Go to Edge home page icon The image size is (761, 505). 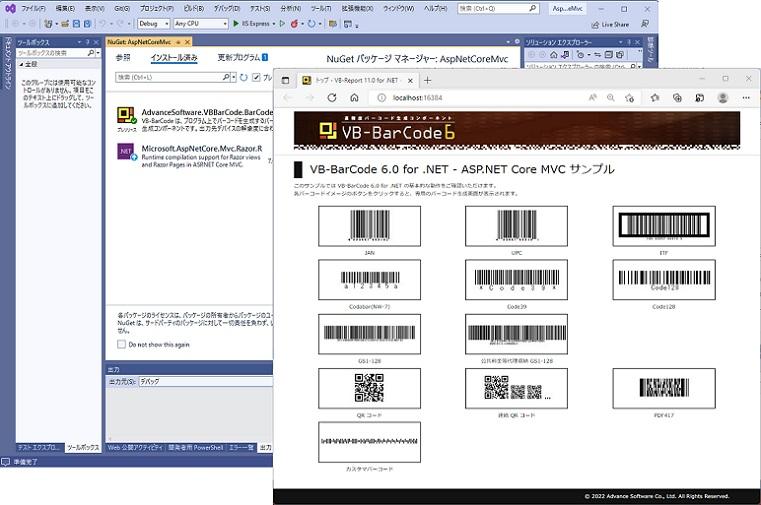pos(354,98)
